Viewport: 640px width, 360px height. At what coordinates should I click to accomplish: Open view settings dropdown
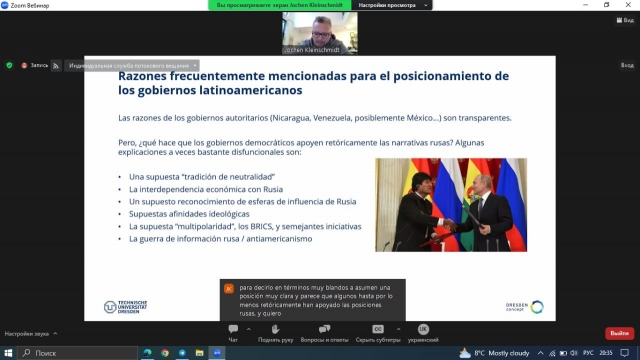click(x=392, y=5)
